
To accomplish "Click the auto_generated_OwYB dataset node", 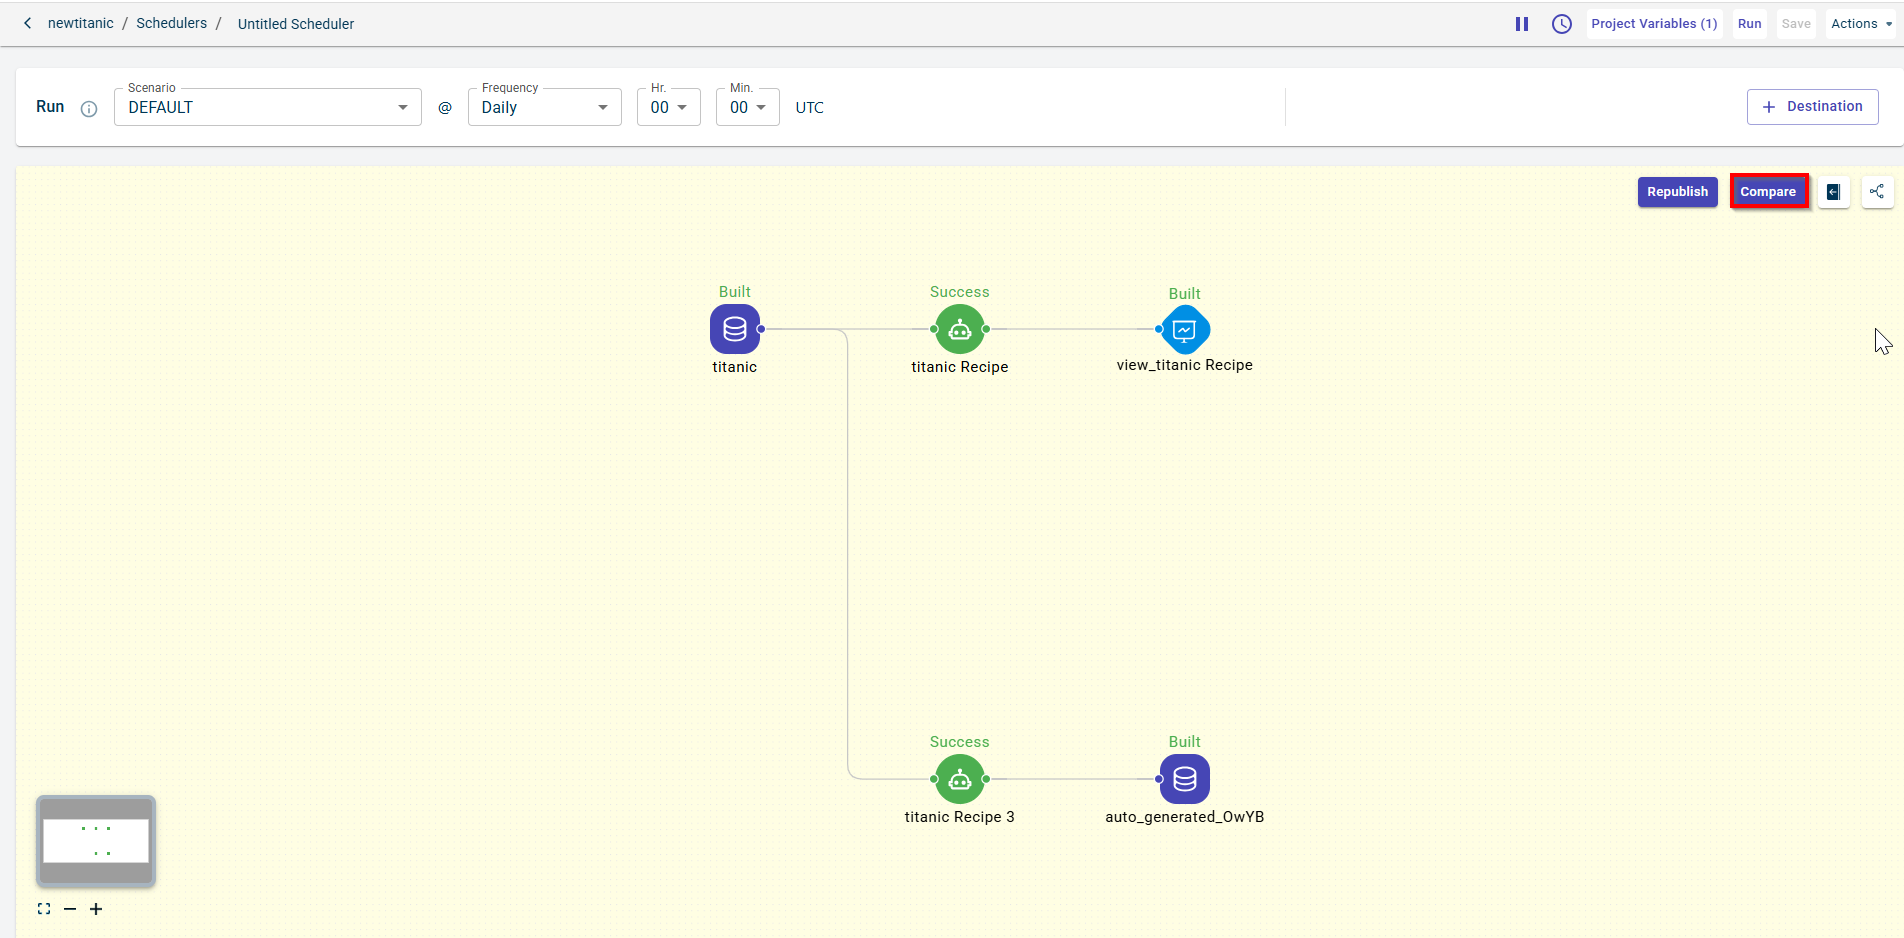I will [1185, 779].
